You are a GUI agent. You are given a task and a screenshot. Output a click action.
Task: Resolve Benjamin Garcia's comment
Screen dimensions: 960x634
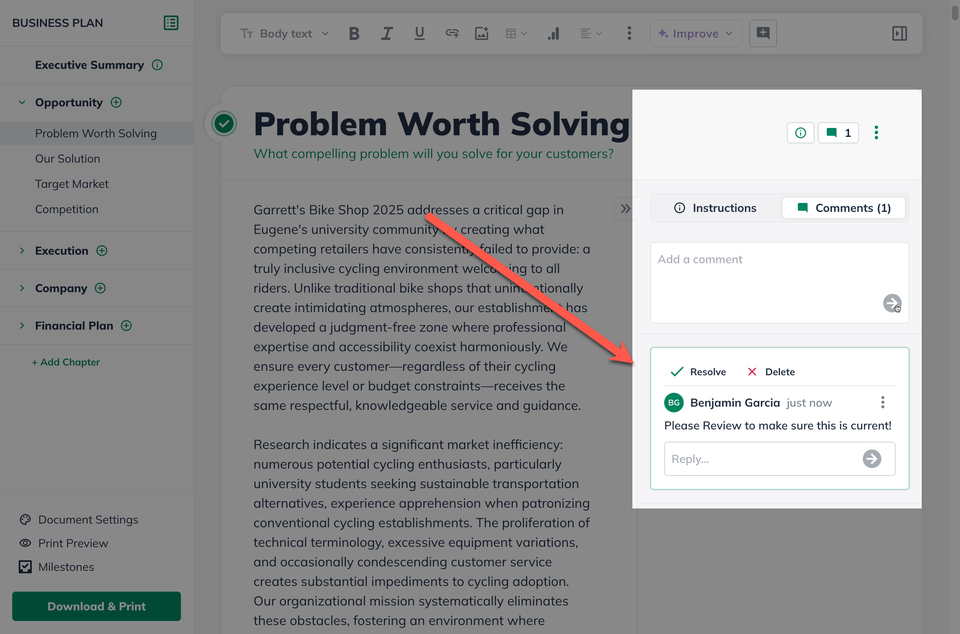(698, 372)
